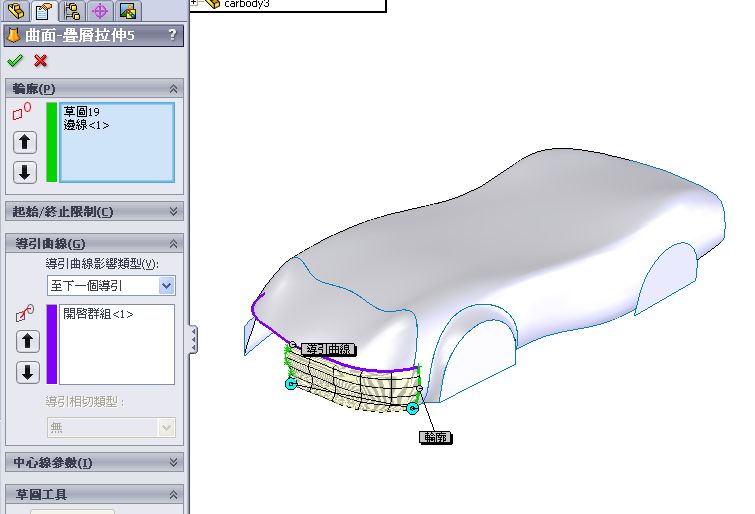Select 開啓群組<1> in guide curves list
755x514 pixels.
(x=98, y=314)
